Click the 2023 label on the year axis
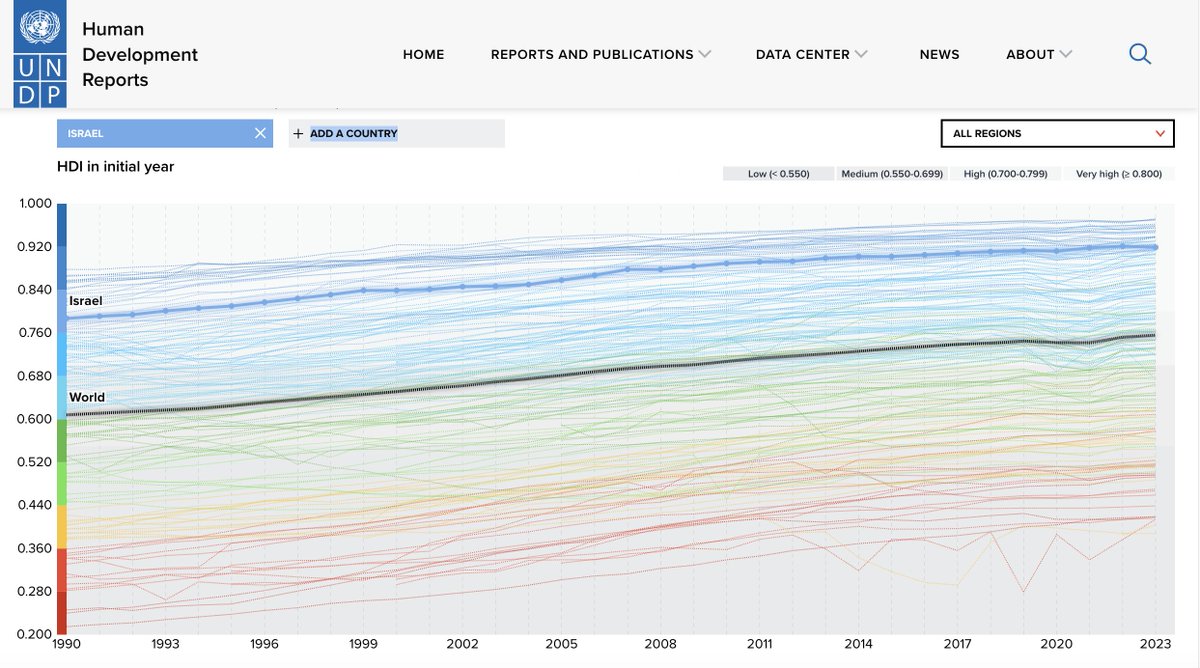This screenshot has height=668, width=1200. point(1155,644)
